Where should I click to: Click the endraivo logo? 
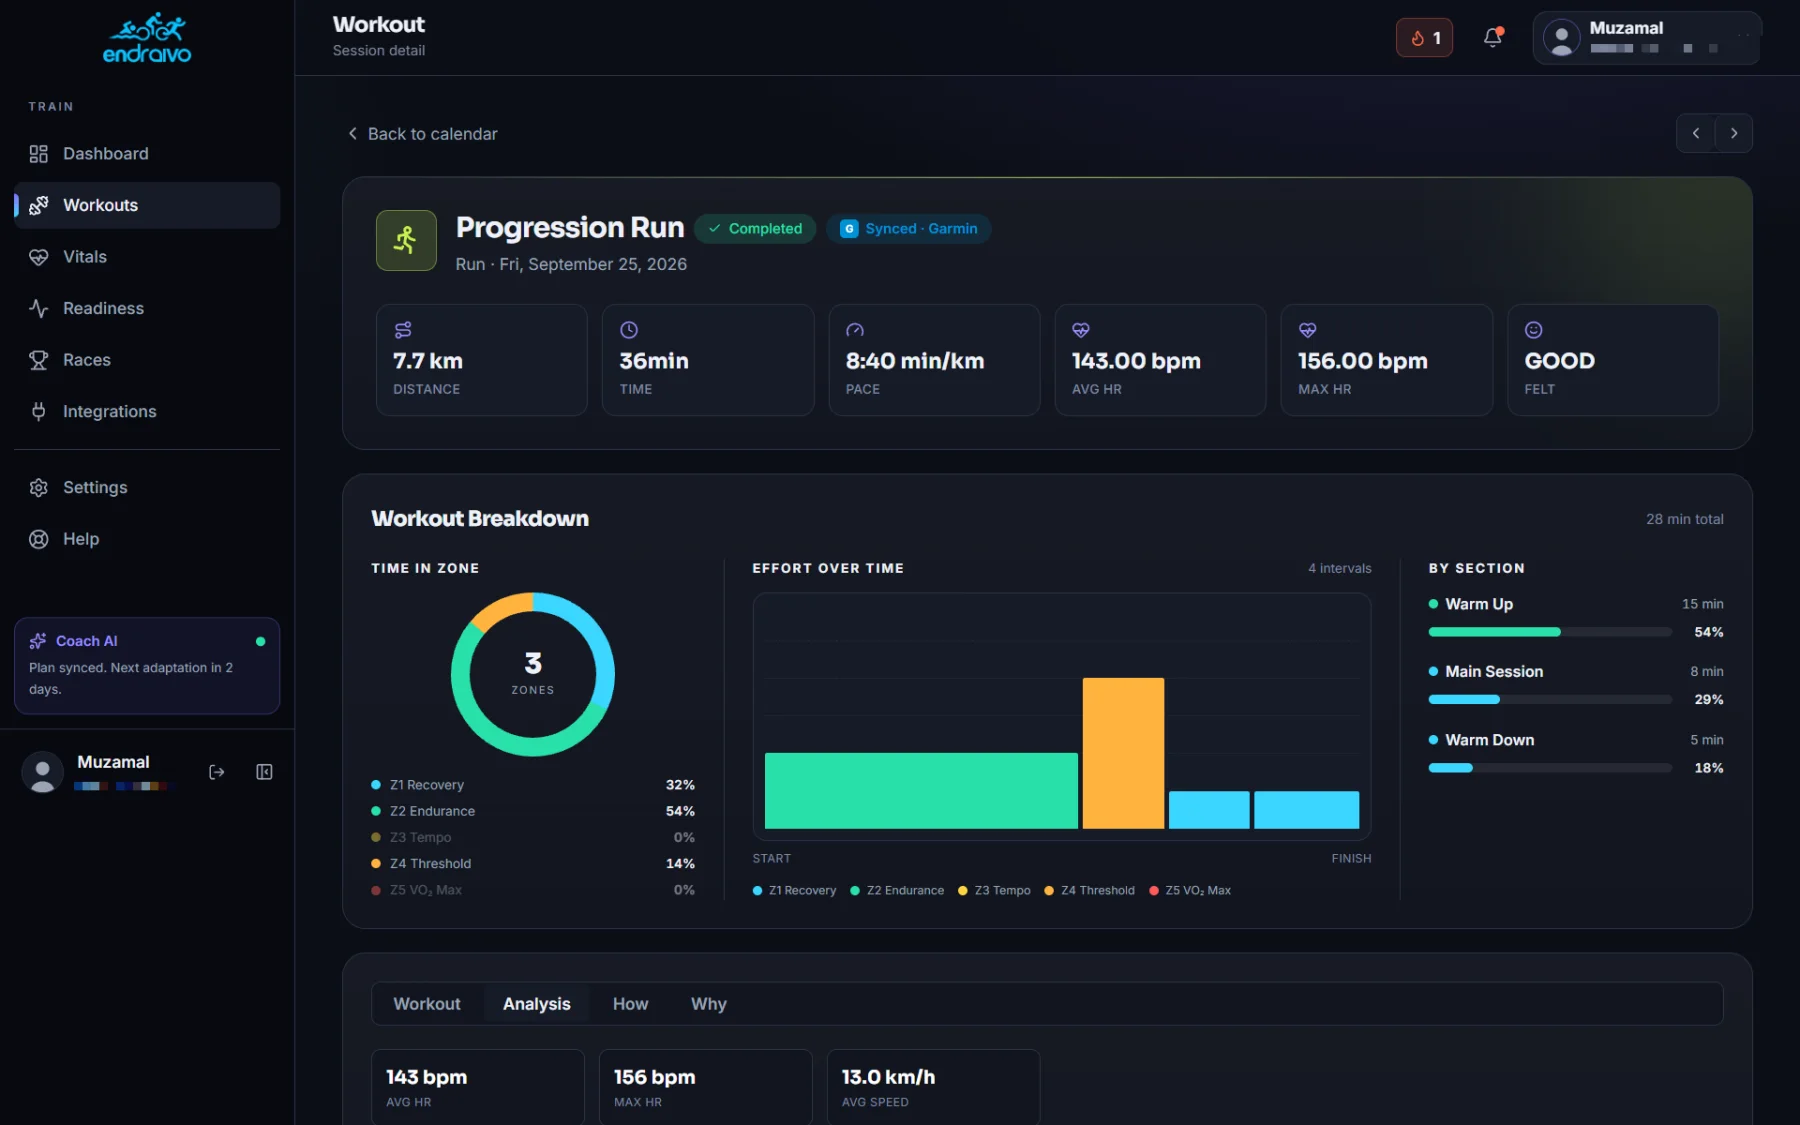point(147,38)
